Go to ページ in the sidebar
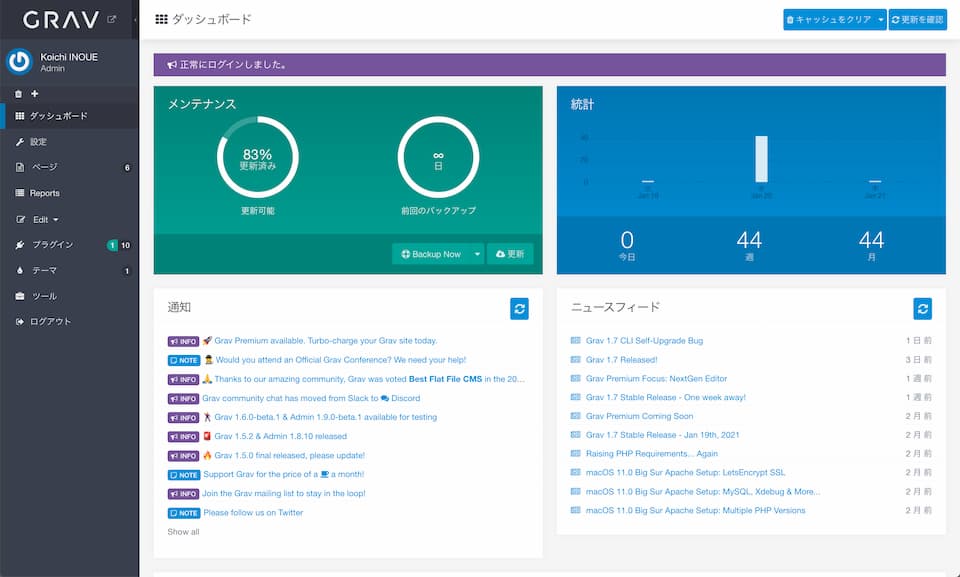The height and width of the screenshot is (577, 960). tap(44, 167)
